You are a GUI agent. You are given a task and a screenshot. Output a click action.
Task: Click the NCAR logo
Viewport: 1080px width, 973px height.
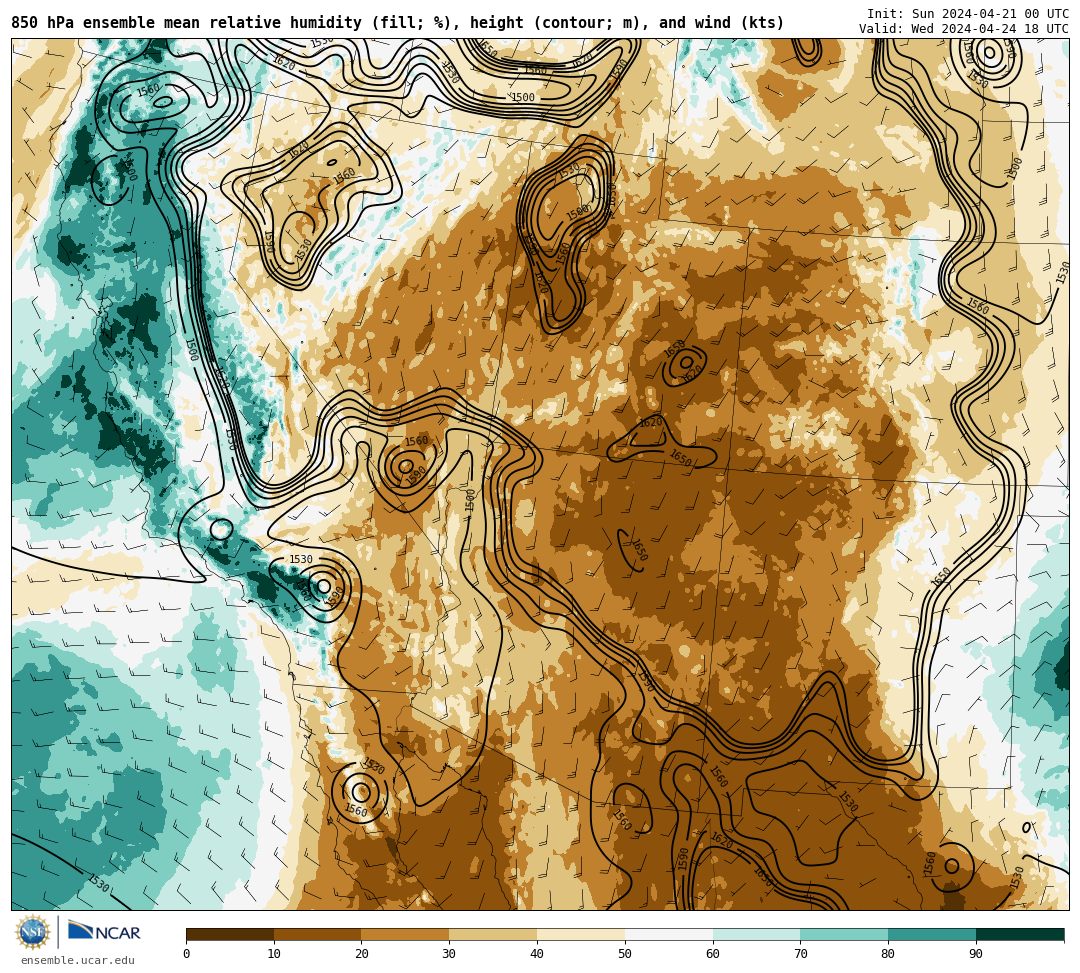click(104, 932)
